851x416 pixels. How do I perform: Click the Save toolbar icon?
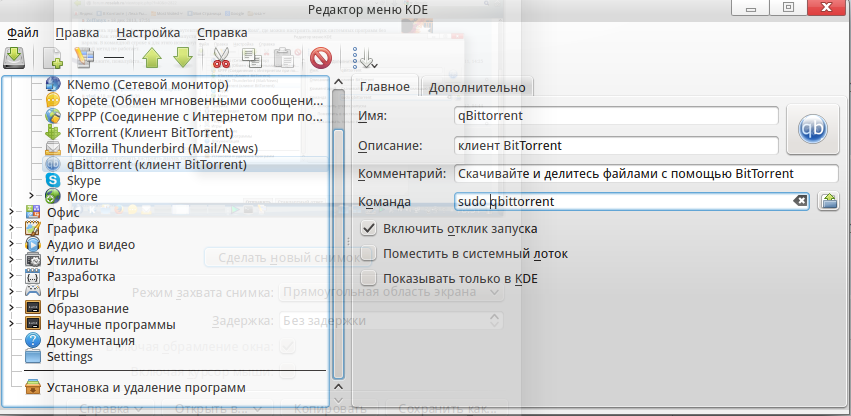[x=14, y=57]
